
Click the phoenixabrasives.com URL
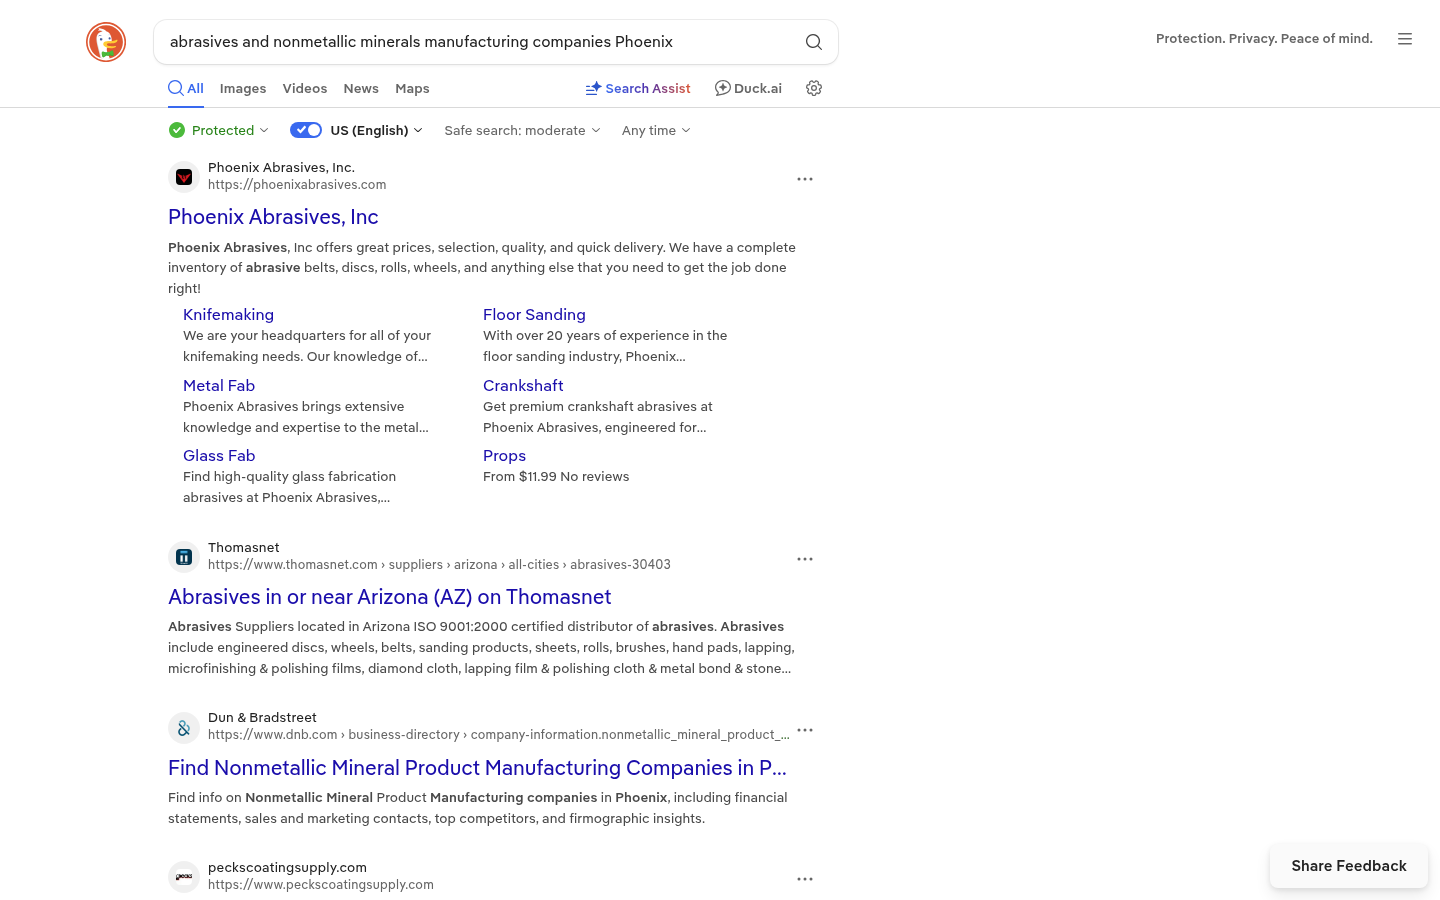click(x=297, y=185)
